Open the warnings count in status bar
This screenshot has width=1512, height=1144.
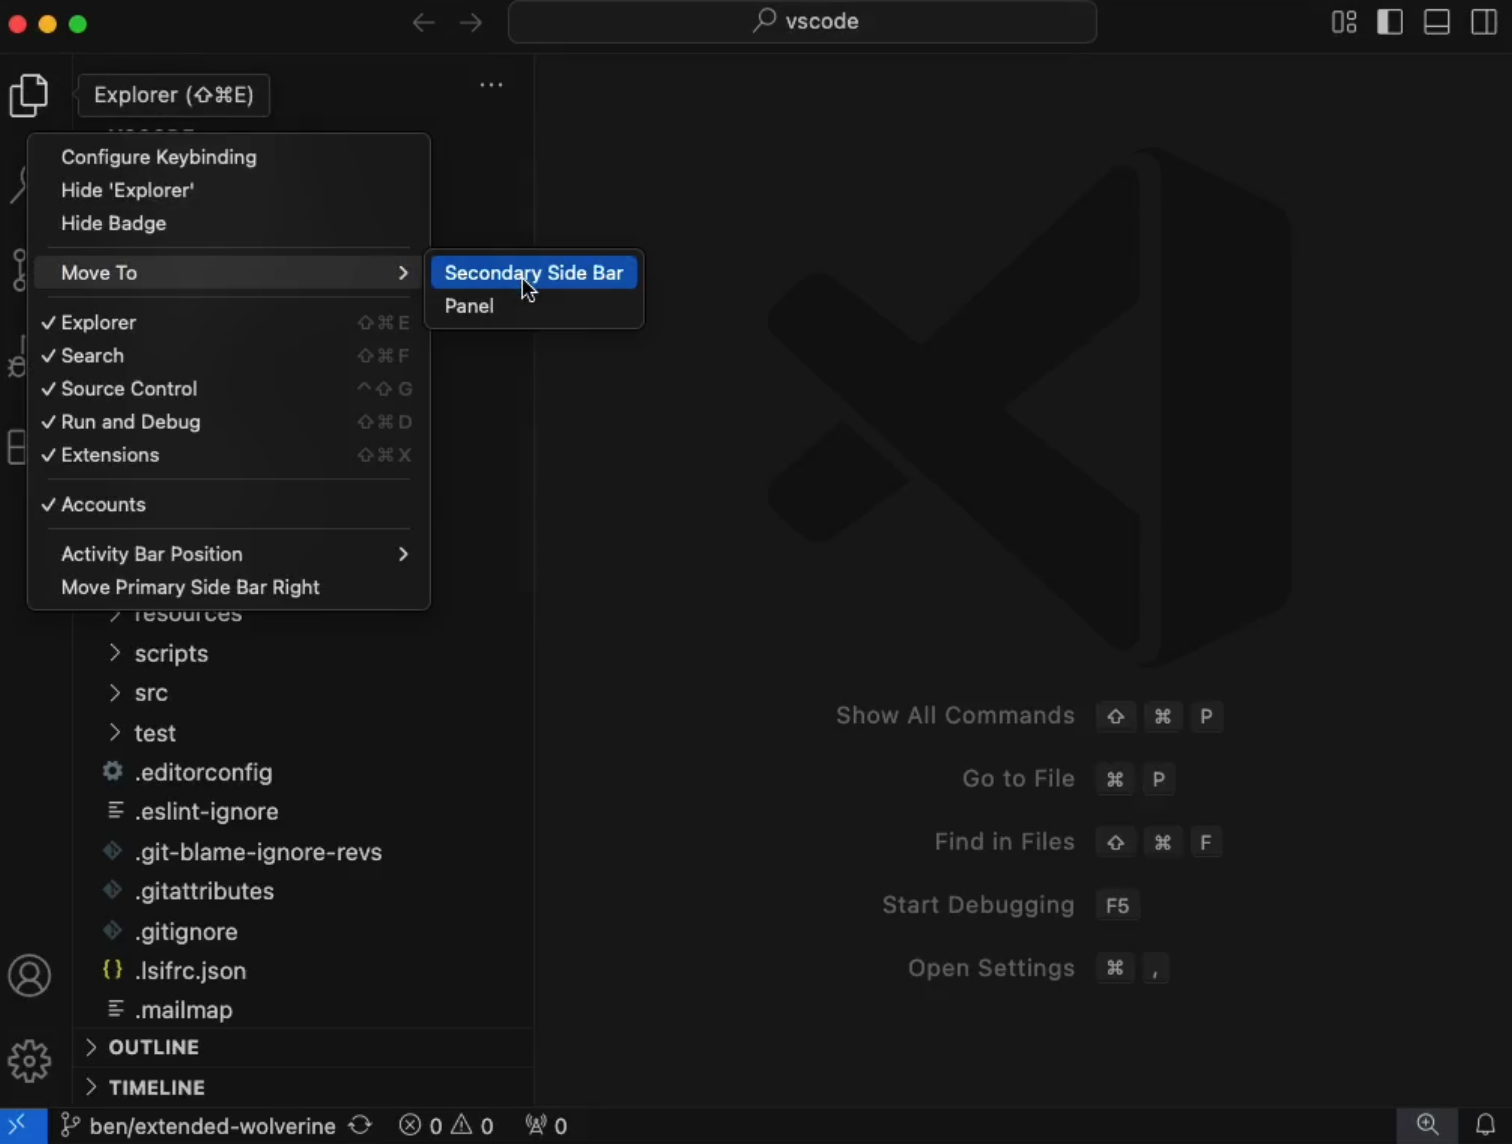pos(472,1126)
